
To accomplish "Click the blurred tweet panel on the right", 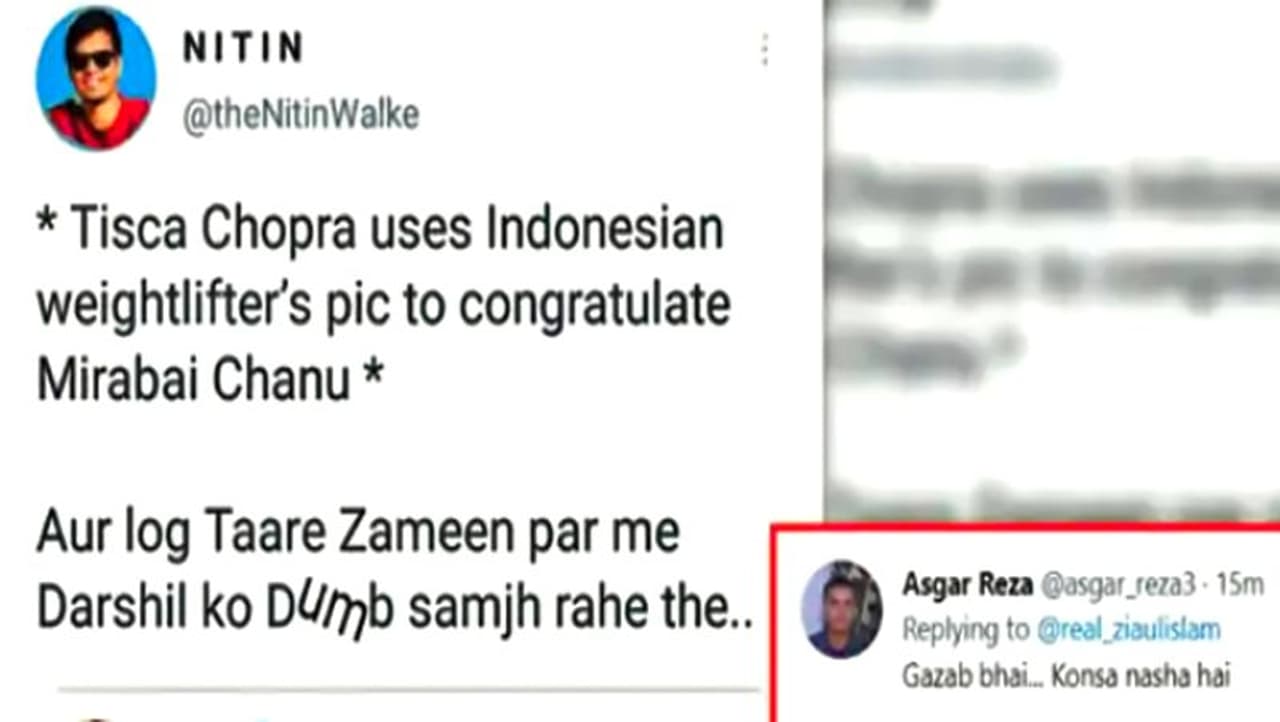I will click(x=1053, y=260).
